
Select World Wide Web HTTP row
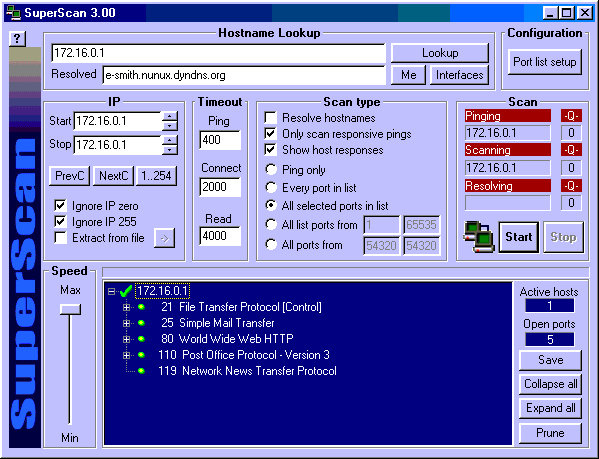coord(227,339)
